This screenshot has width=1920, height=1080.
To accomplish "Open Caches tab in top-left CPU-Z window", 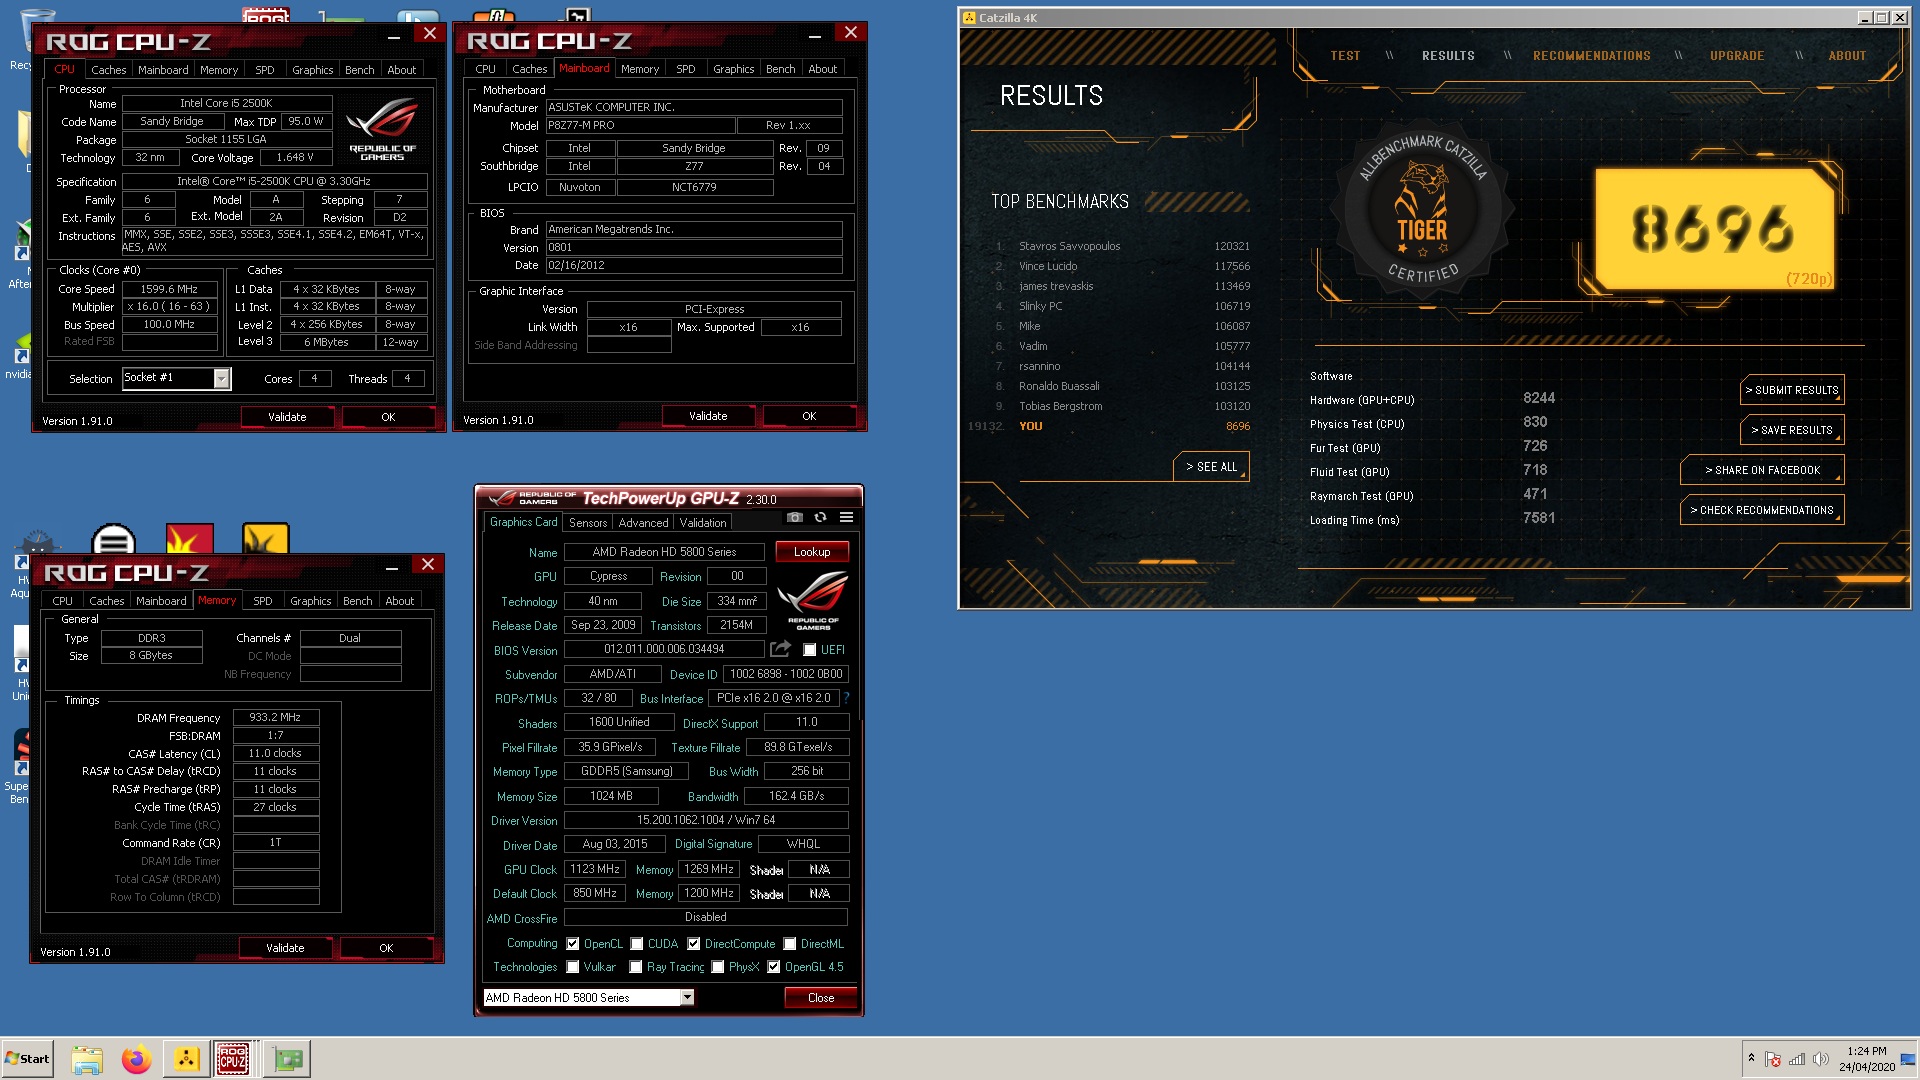I will (109, 70).
